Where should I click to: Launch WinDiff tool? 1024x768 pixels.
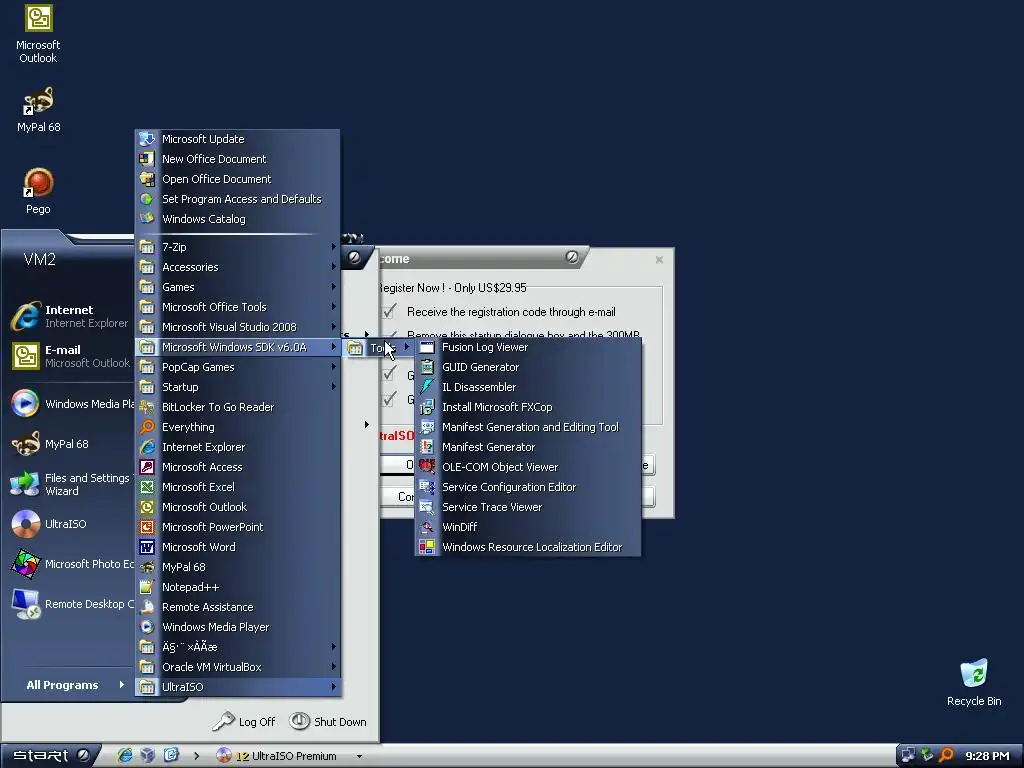(x=528, y=527)
